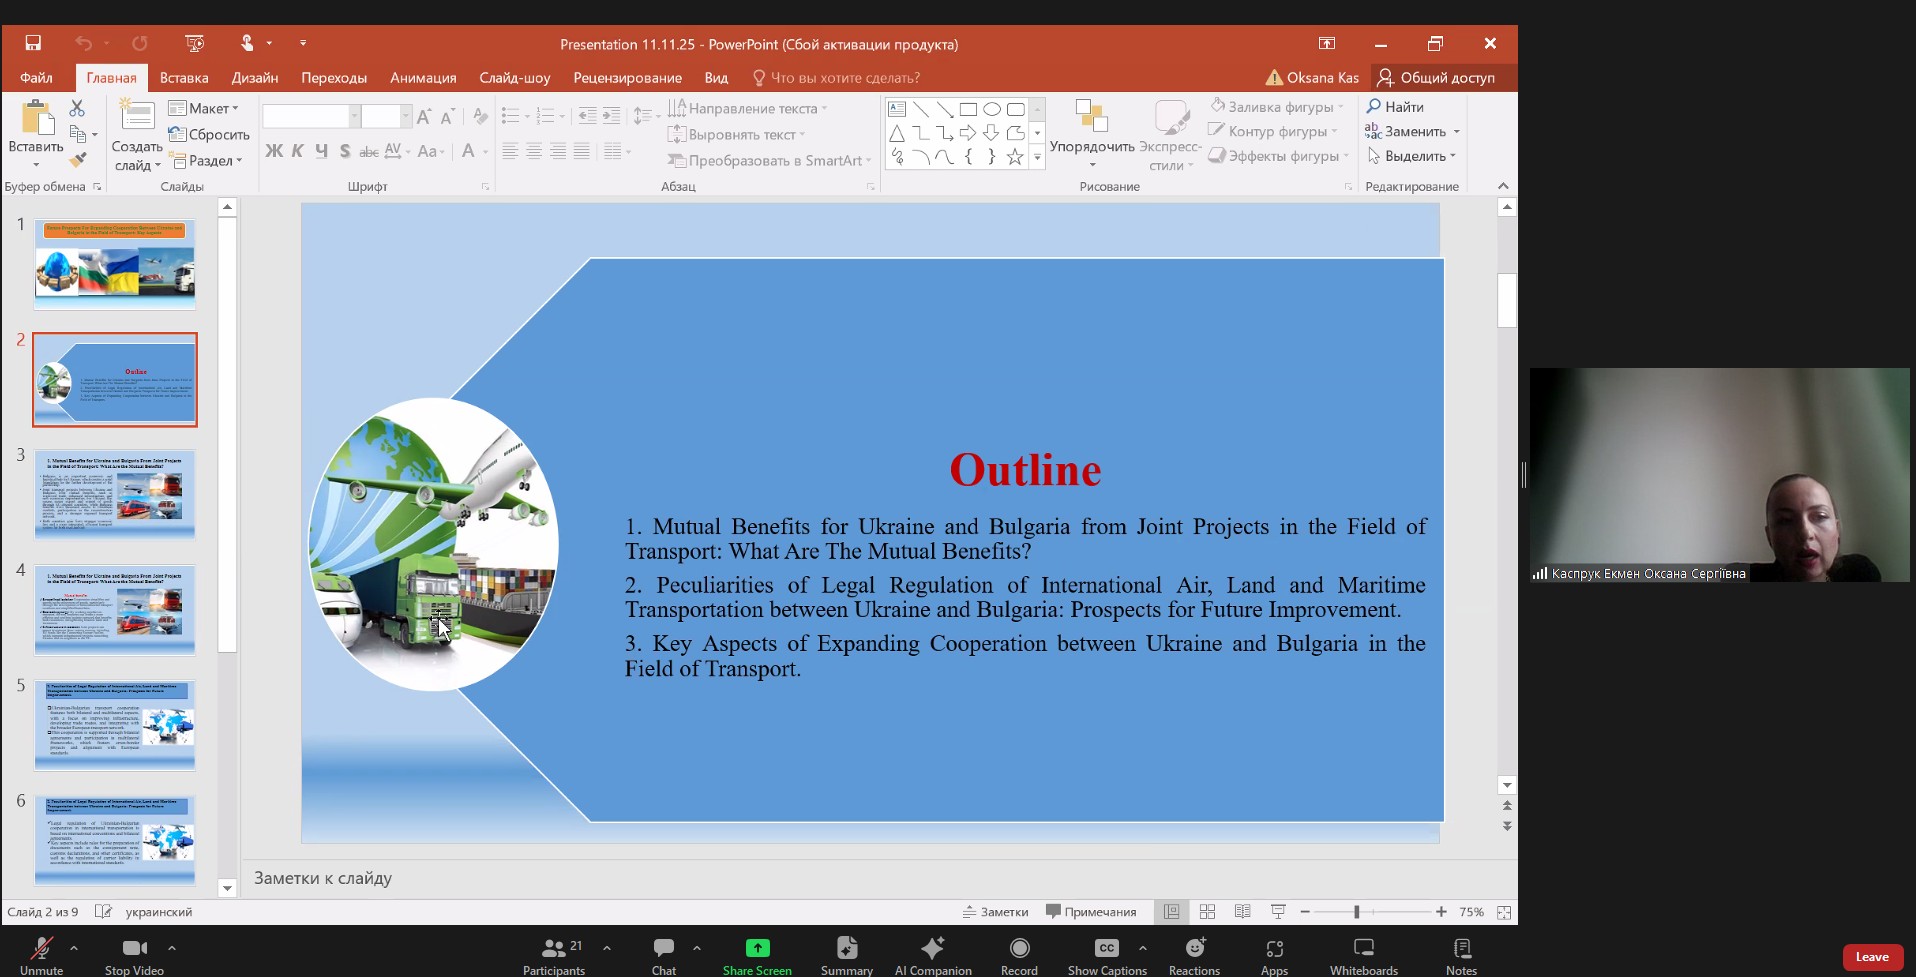Adjust the zoom slider handle

pos(1356,912)
